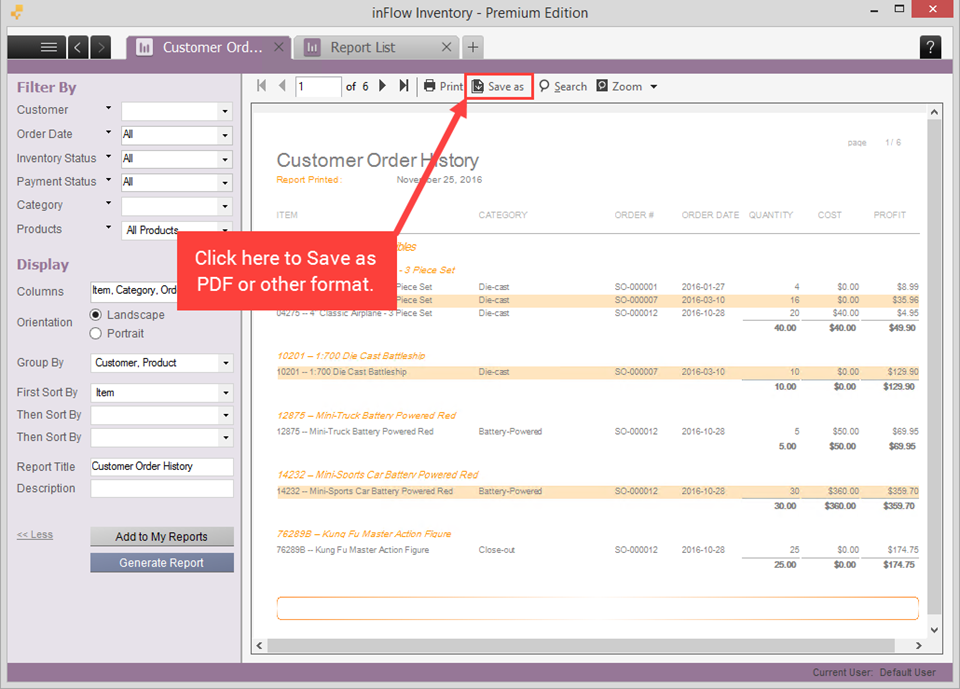Jump to first report page
Screen dimensions: 960x689
(x=261, y=86)
